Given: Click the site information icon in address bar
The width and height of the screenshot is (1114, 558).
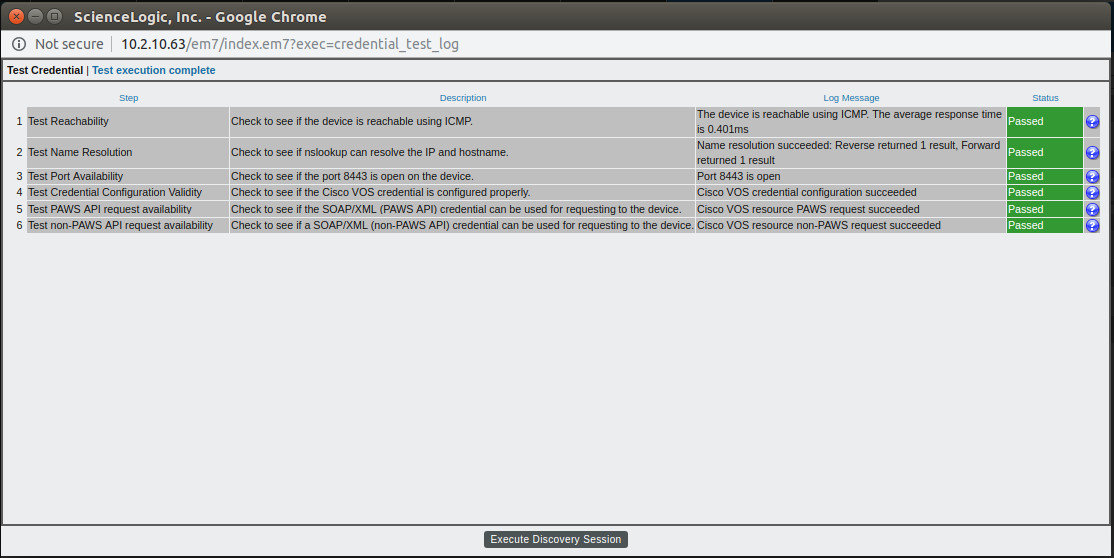Looking at the screenshot, I should tap(19, 44).
